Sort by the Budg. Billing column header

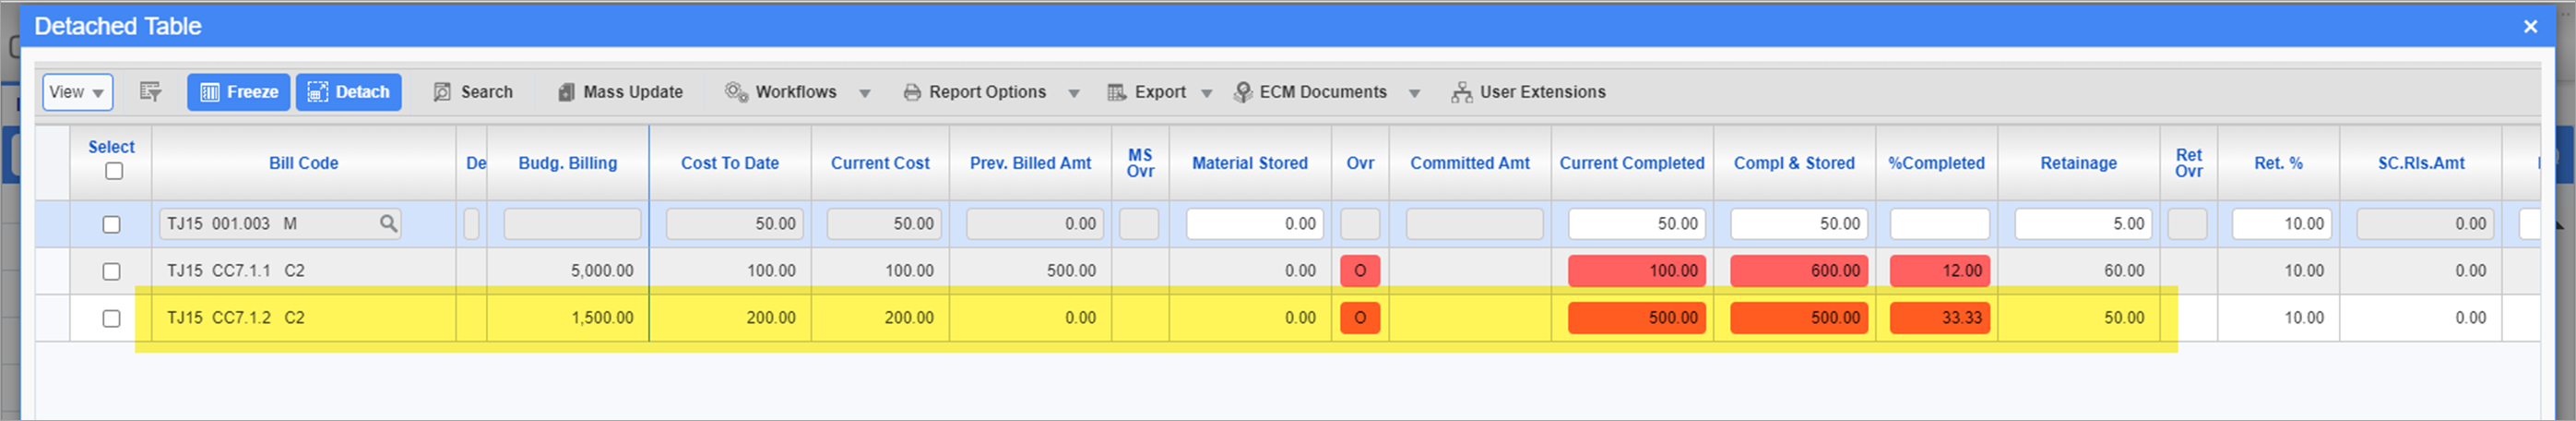point(568,163)
